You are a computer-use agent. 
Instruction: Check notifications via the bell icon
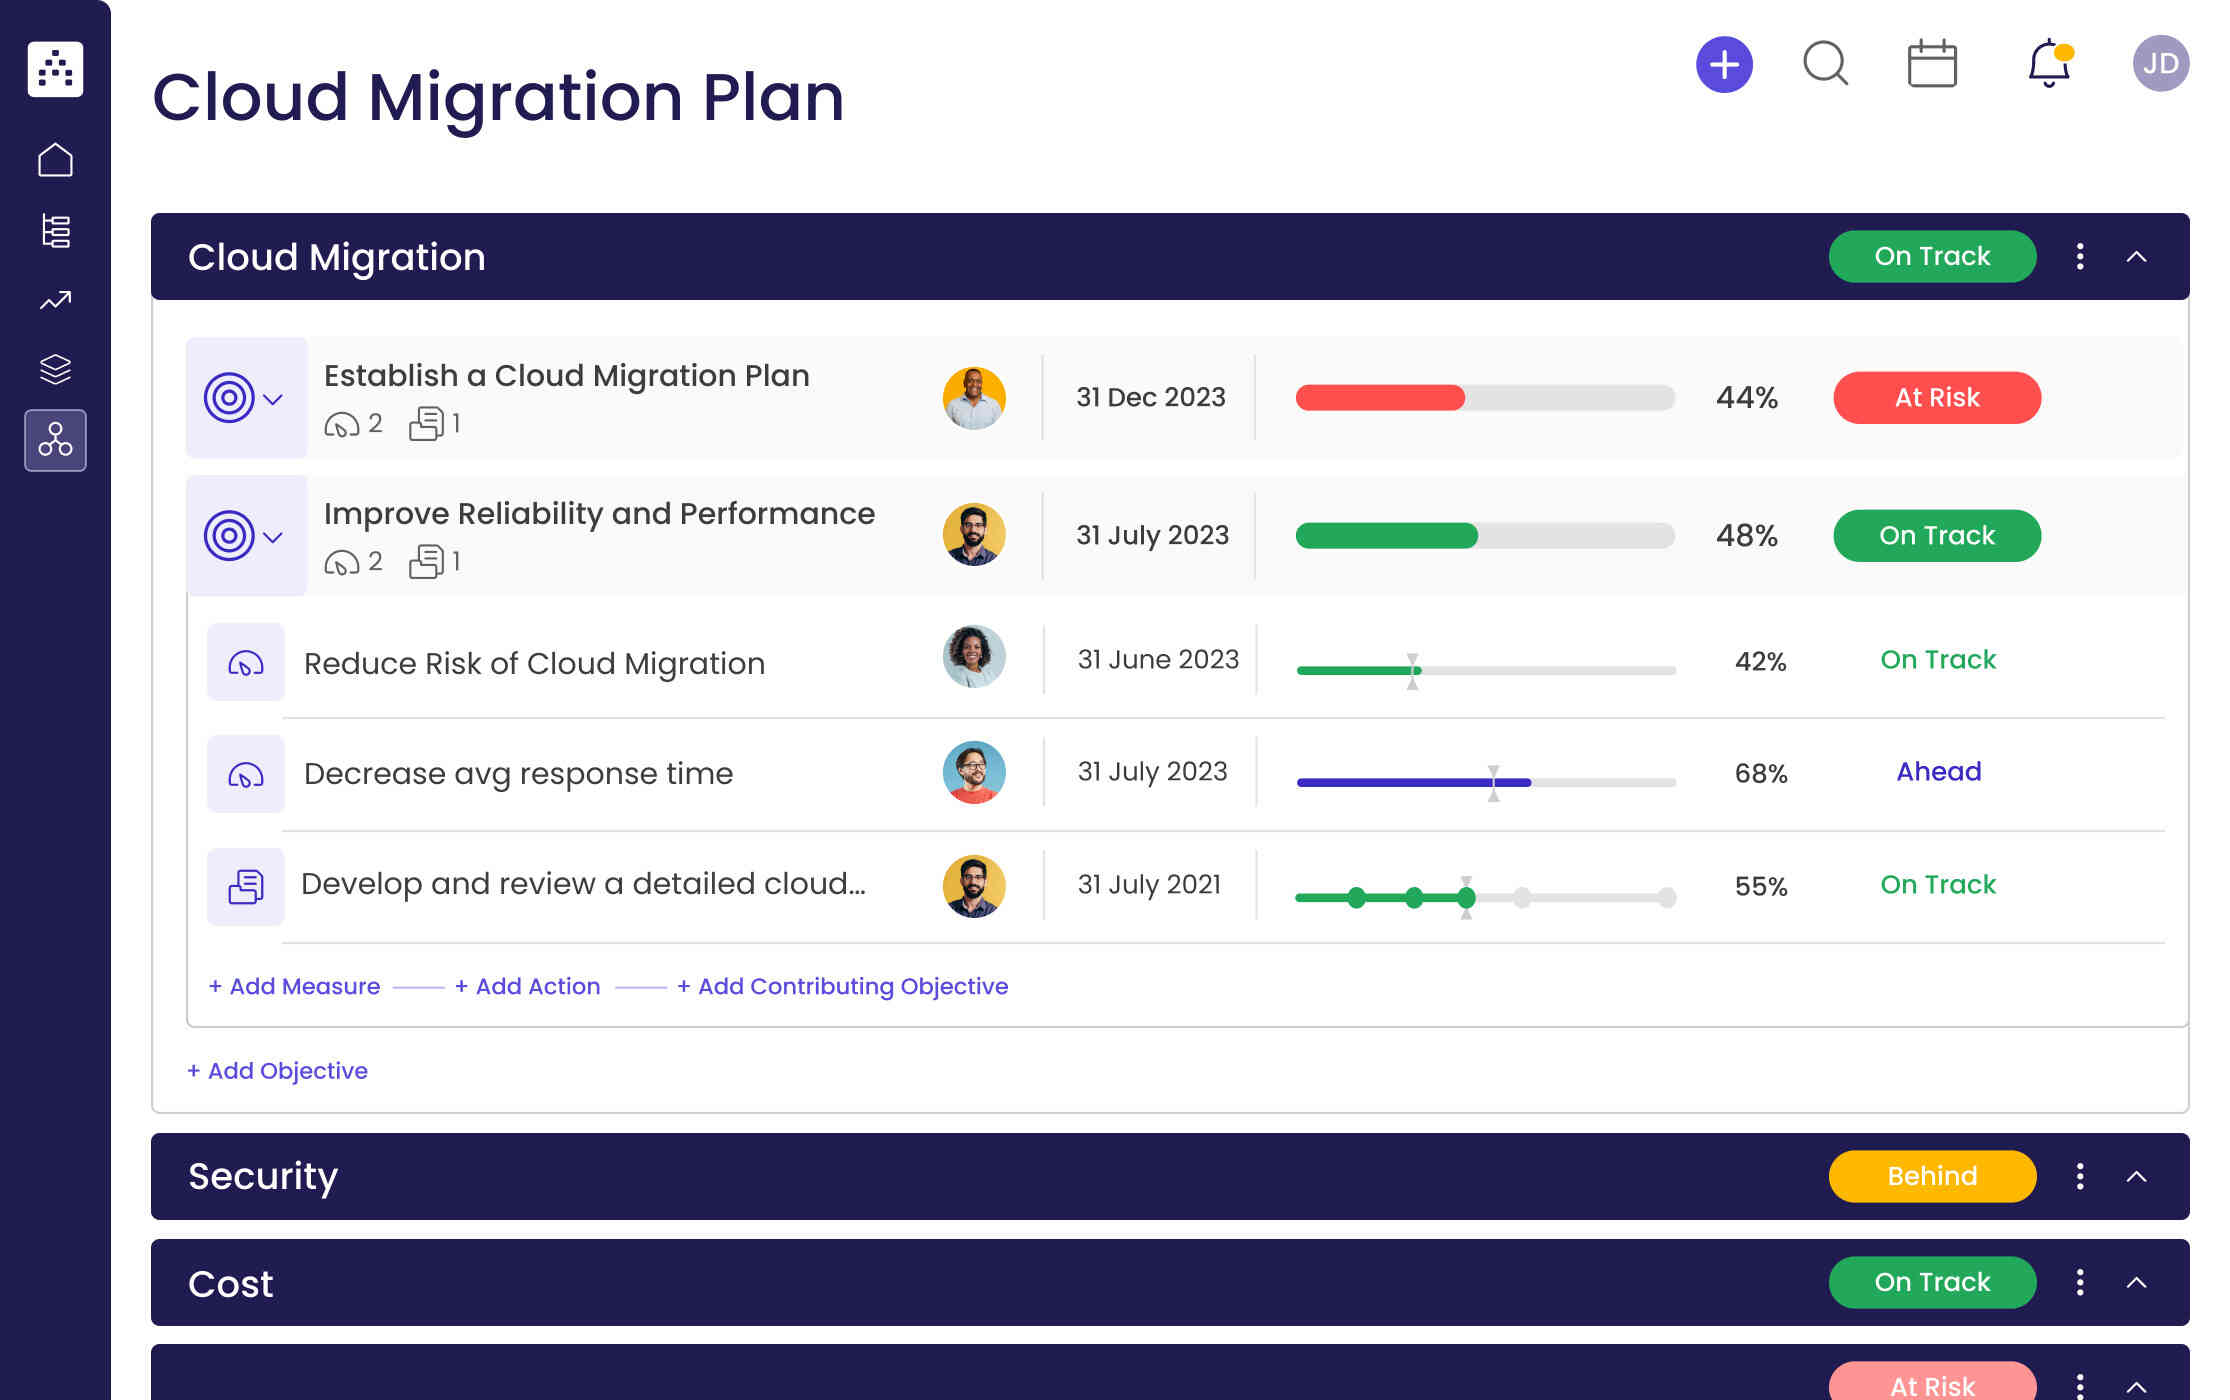click(x=2046, y=63)
